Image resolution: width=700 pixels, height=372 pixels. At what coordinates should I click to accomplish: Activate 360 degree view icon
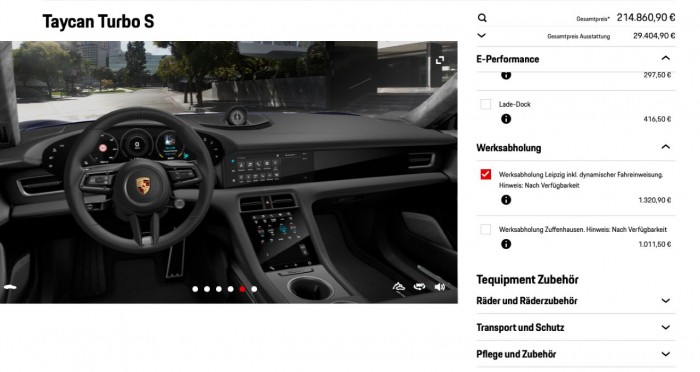point(419,287)
